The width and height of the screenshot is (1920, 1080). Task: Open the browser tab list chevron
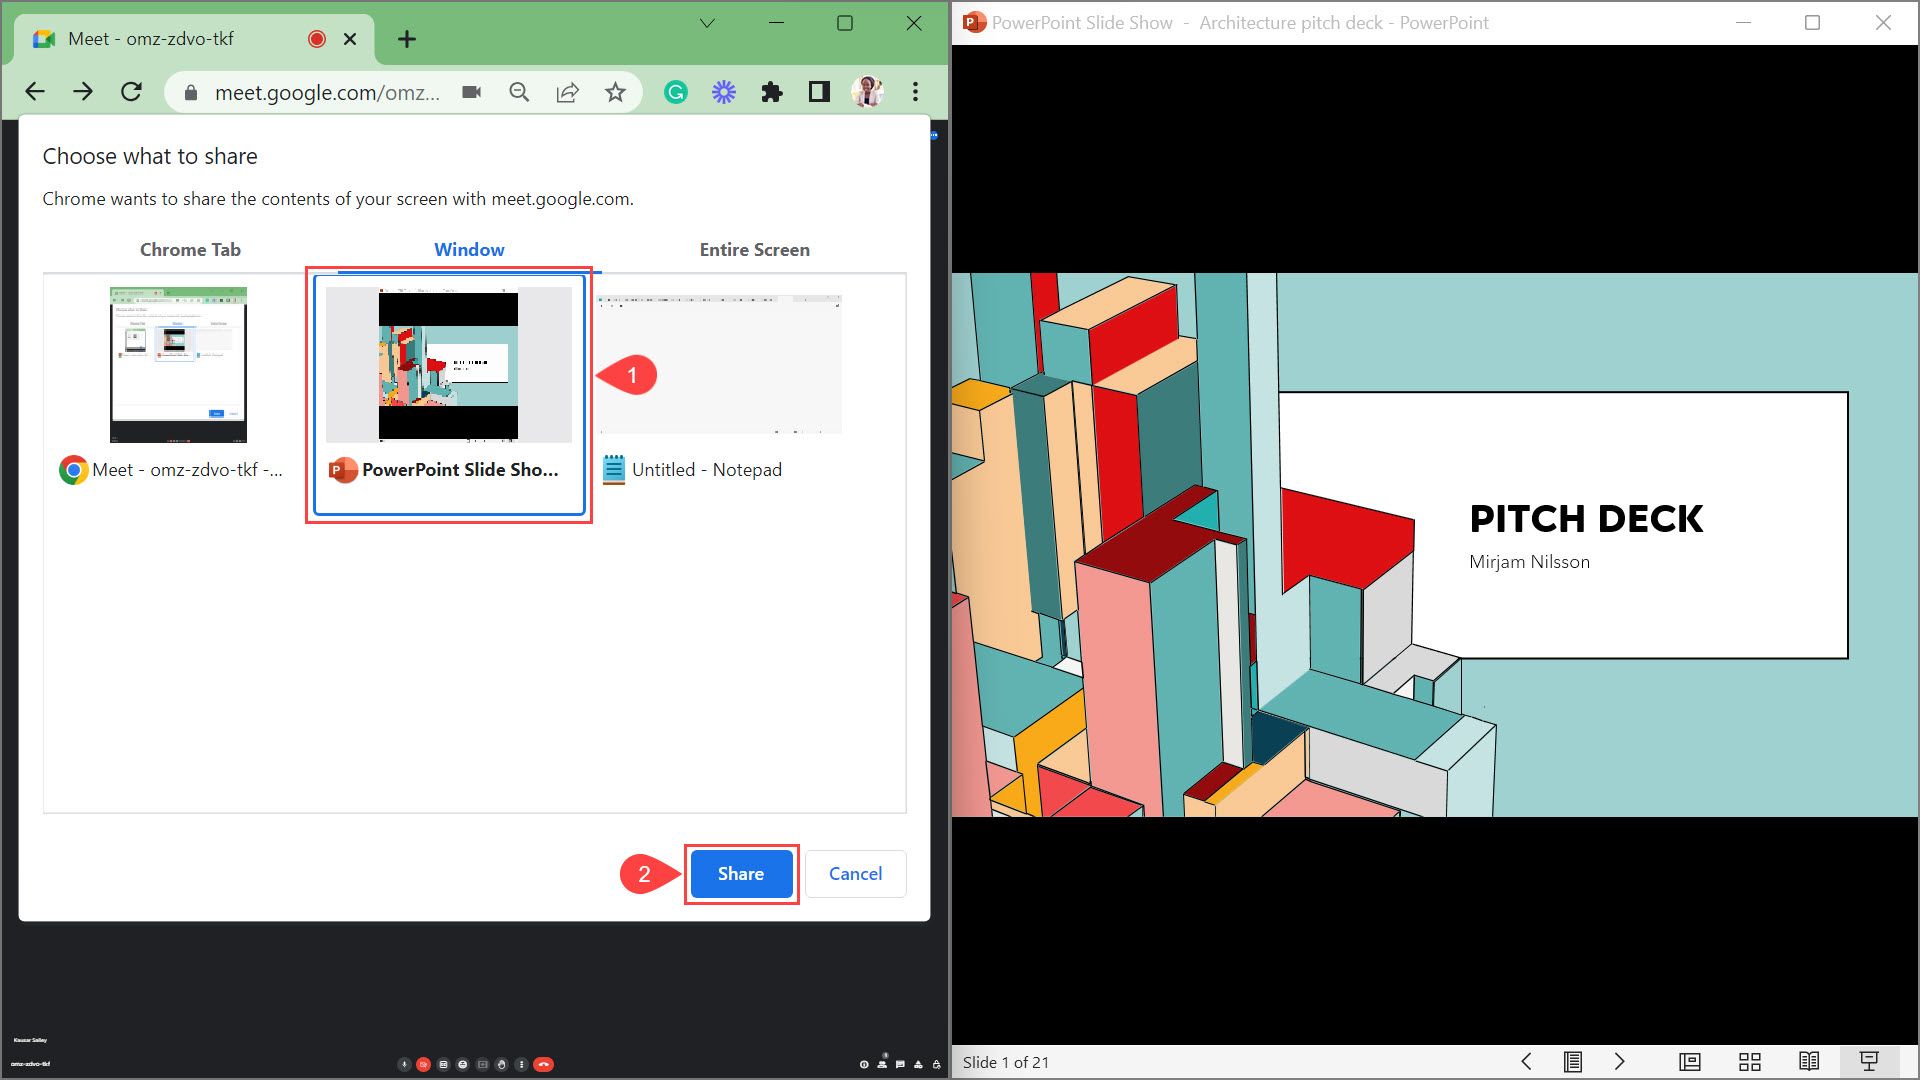pyautogui.click(x=708, y=23)
